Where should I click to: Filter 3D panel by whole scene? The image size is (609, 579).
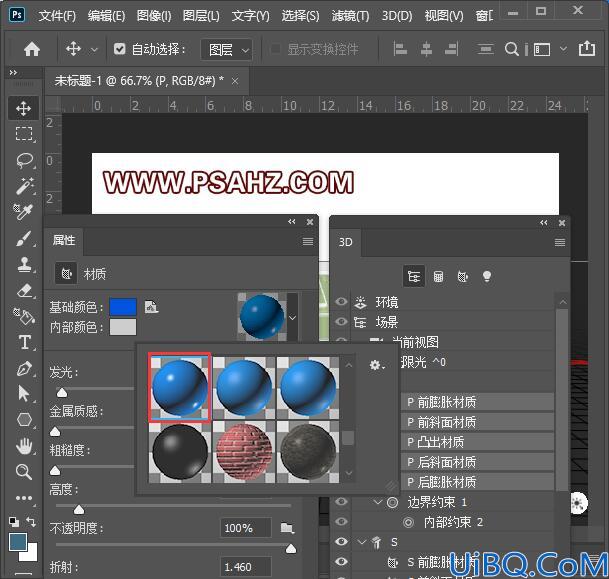(x=414, y=276)
